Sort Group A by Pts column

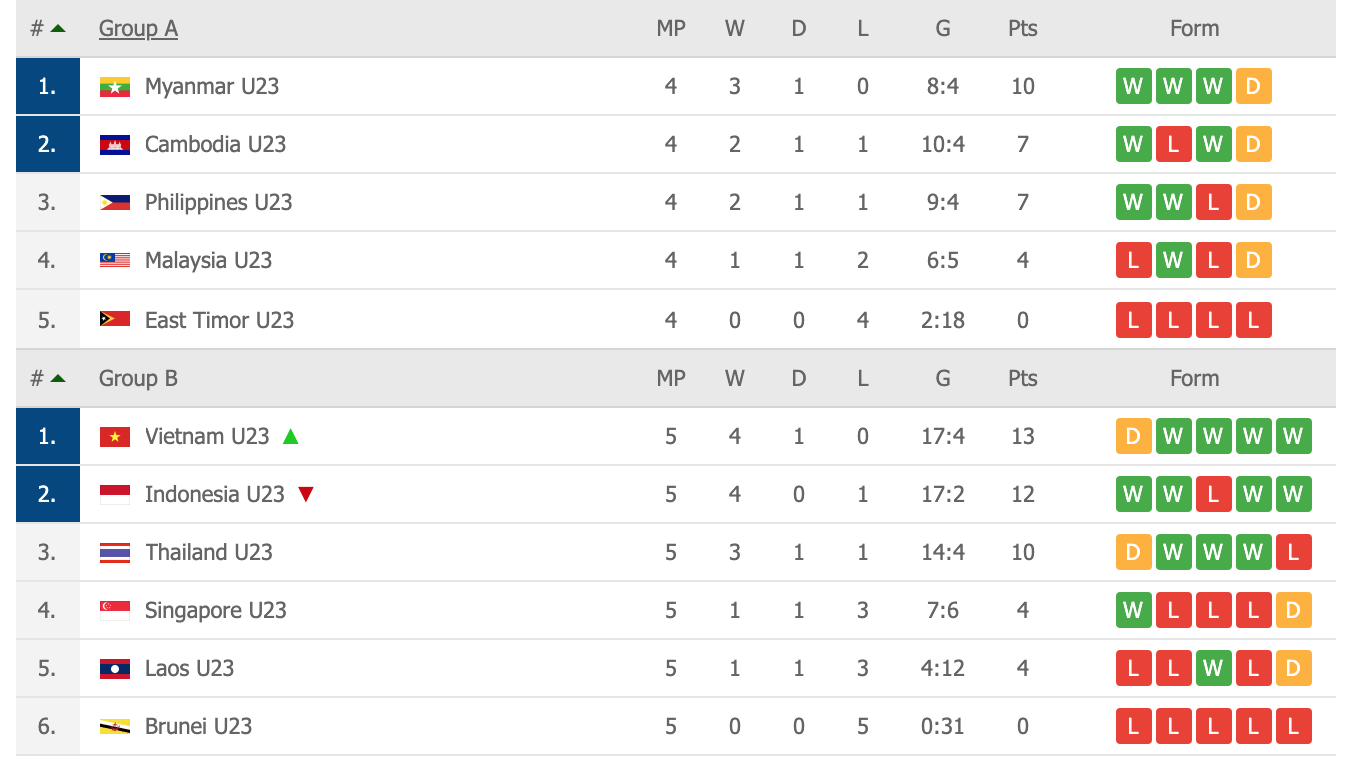[1022, 28]
